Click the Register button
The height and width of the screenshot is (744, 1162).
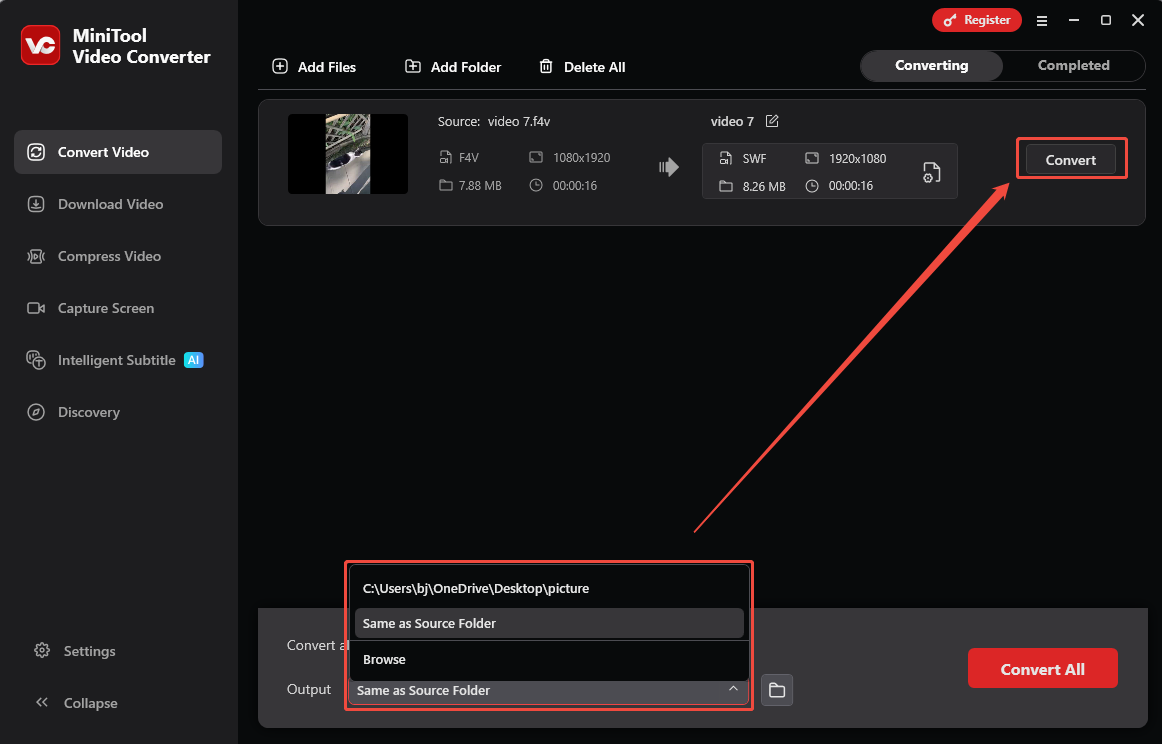click(976, 19)
